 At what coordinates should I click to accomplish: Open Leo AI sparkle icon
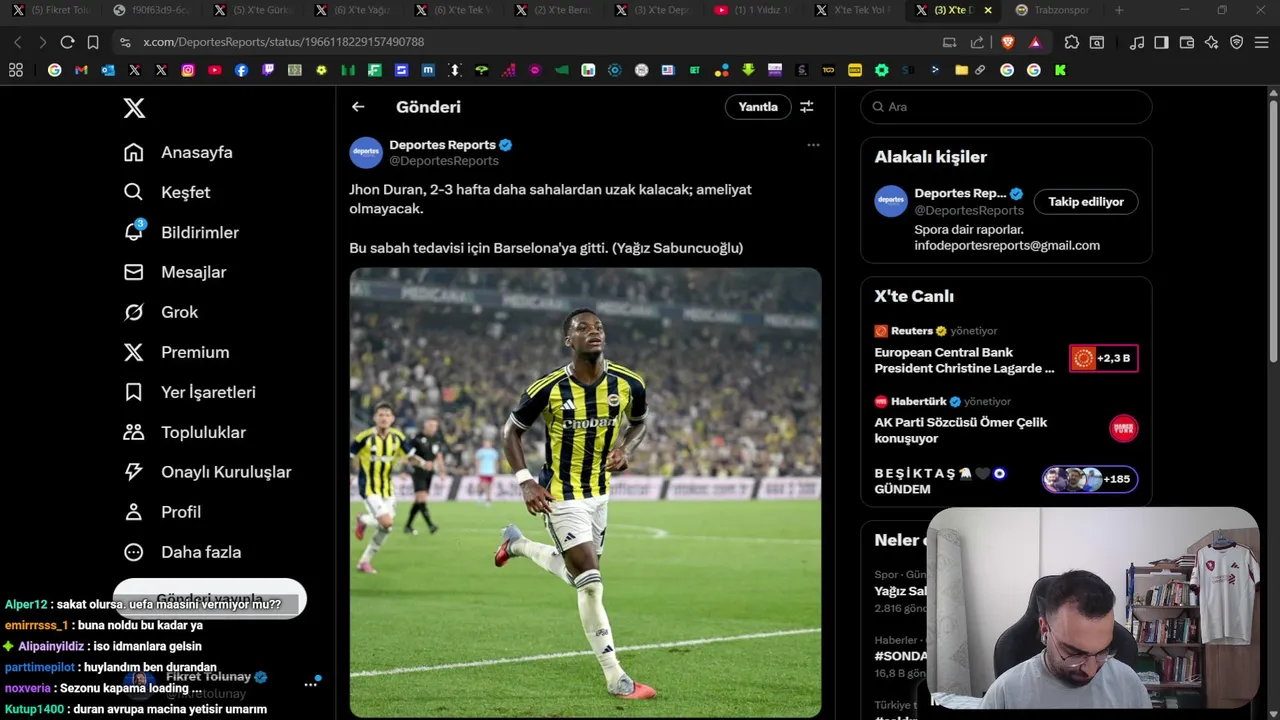pyautogui.click(x=1212, y=42)
